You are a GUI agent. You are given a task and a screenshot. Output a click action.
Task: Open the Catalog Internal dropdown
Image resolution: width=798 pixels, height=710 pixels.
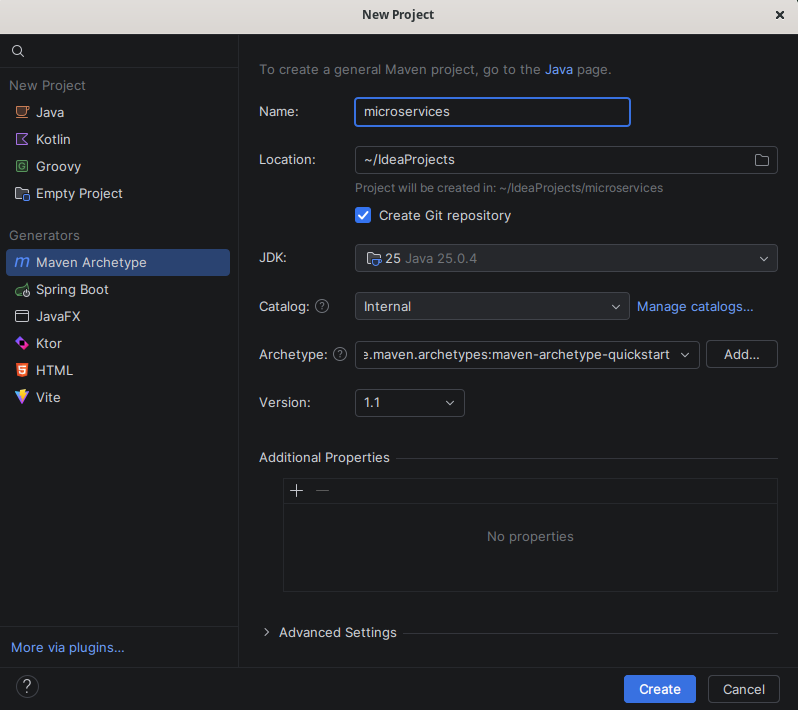[x=492, y=306]
